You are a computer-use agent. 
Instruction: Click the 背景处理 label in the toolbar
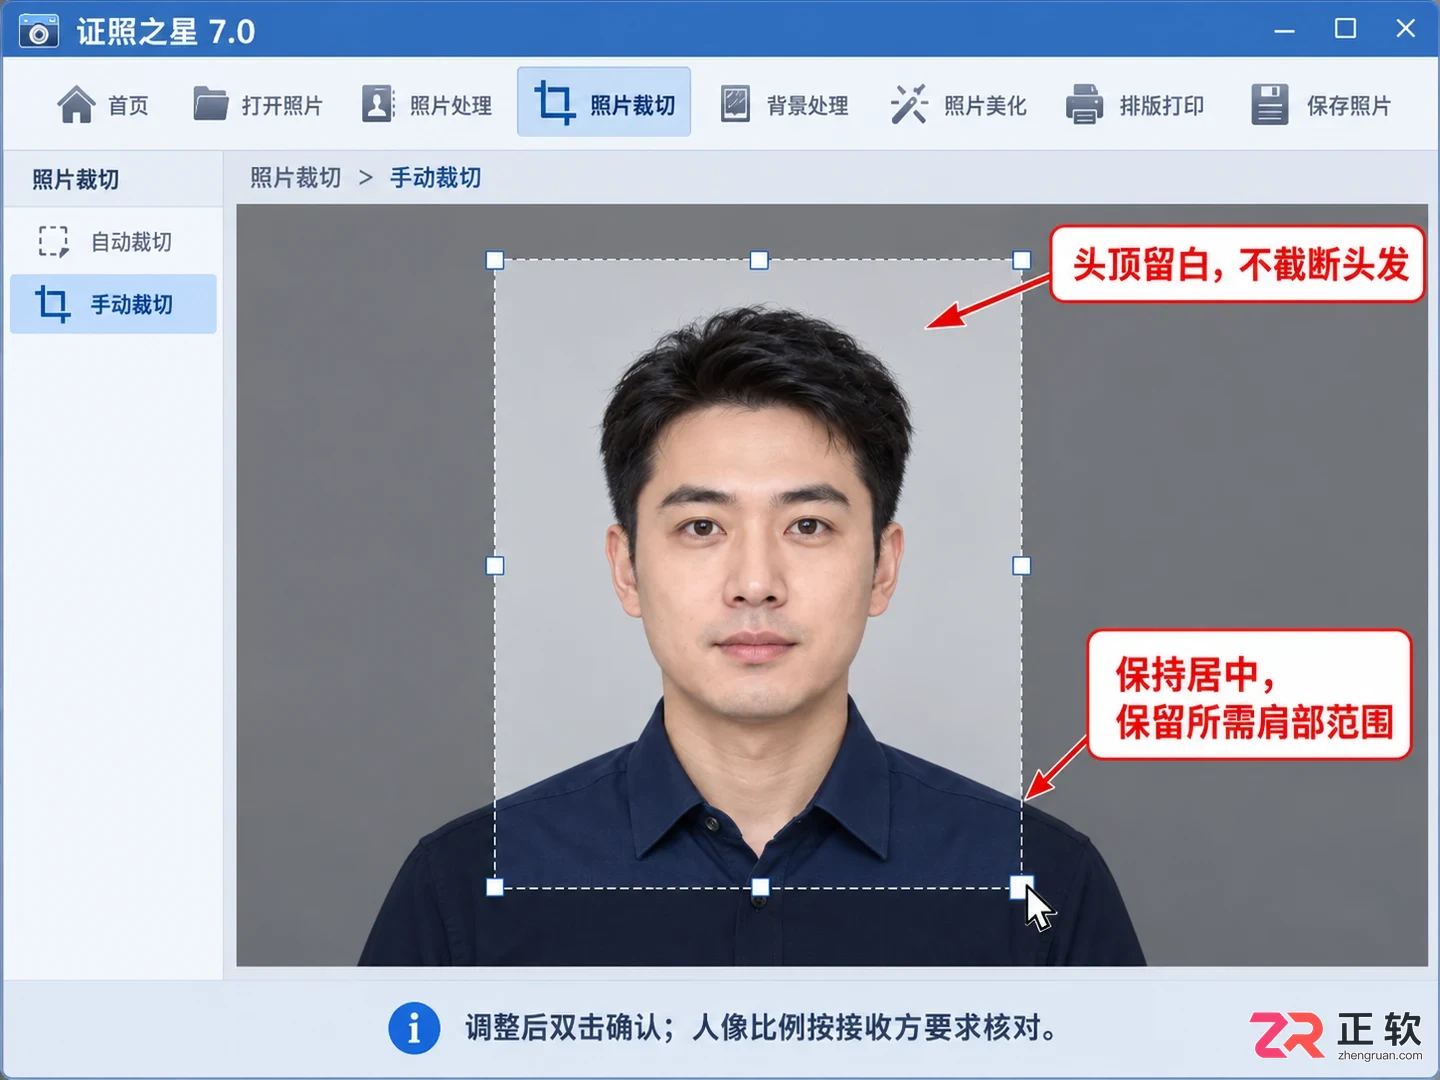tap(808, 105)
